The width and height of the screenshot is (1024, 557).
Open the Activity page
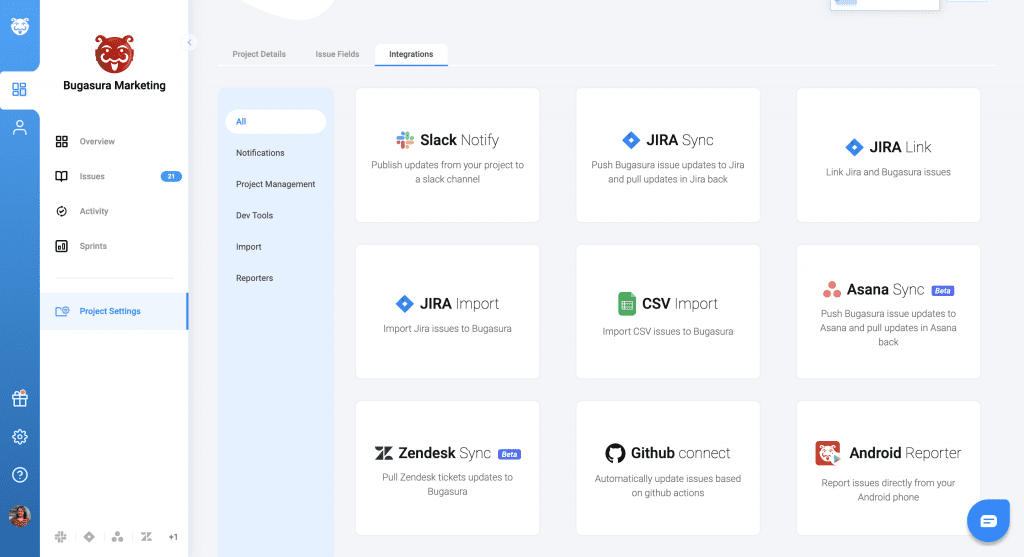(94, 211)
